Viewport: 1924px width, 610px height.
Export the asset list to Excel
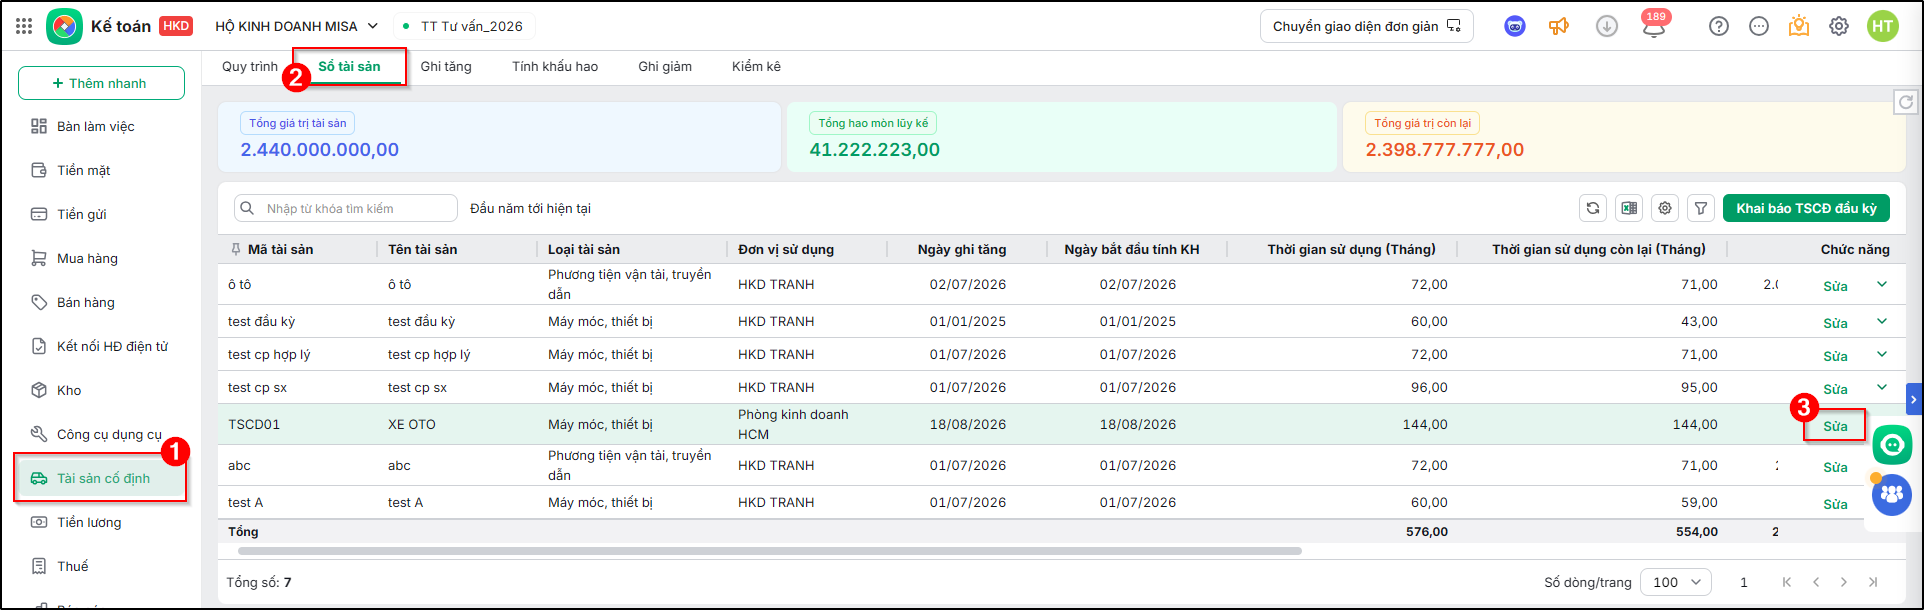click(1629, 208)
